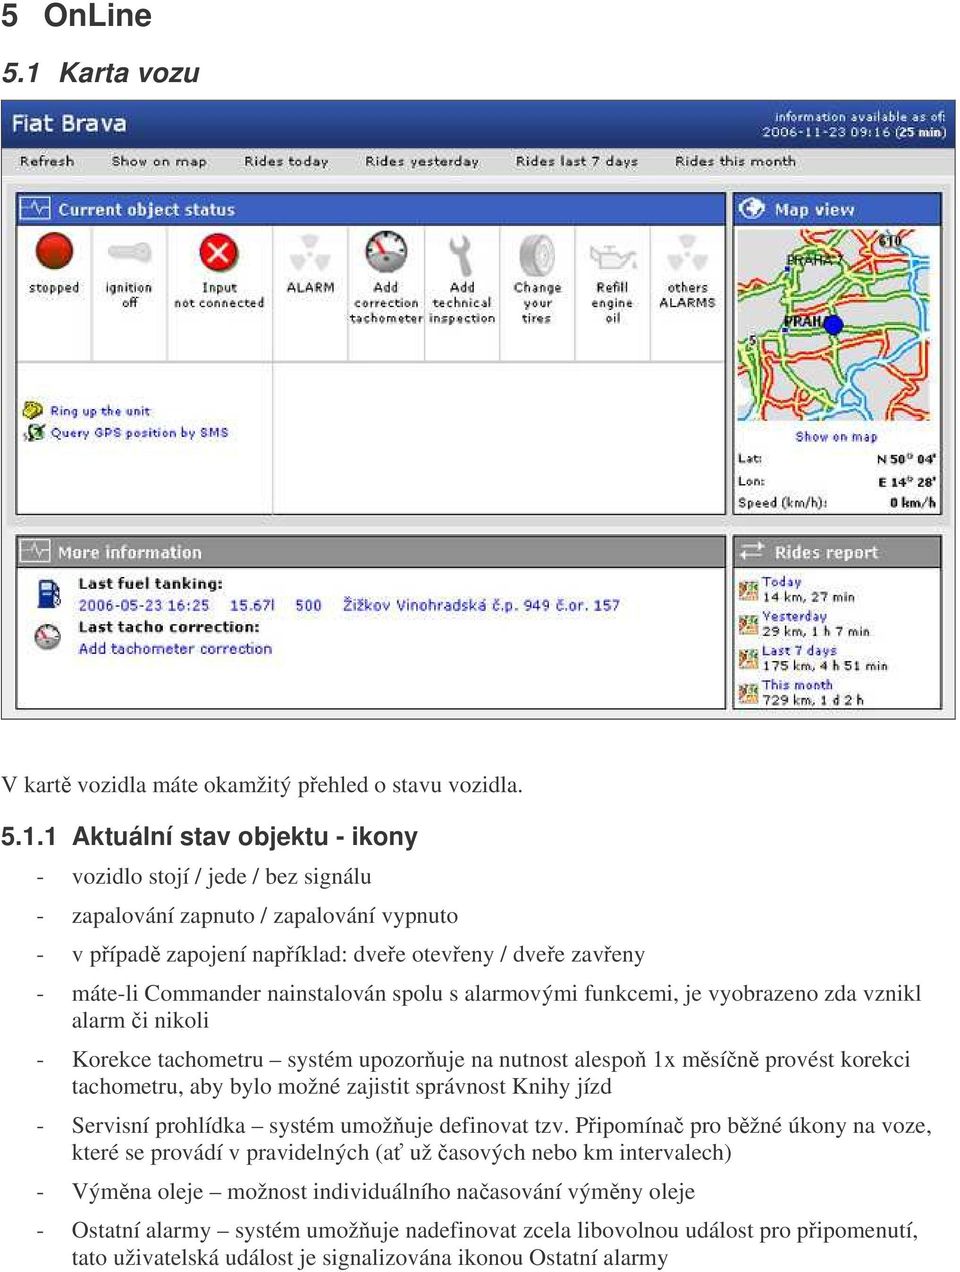960x1272 pixels.
Task: Open Rides today menu item
Action: (x=286, y=161)
